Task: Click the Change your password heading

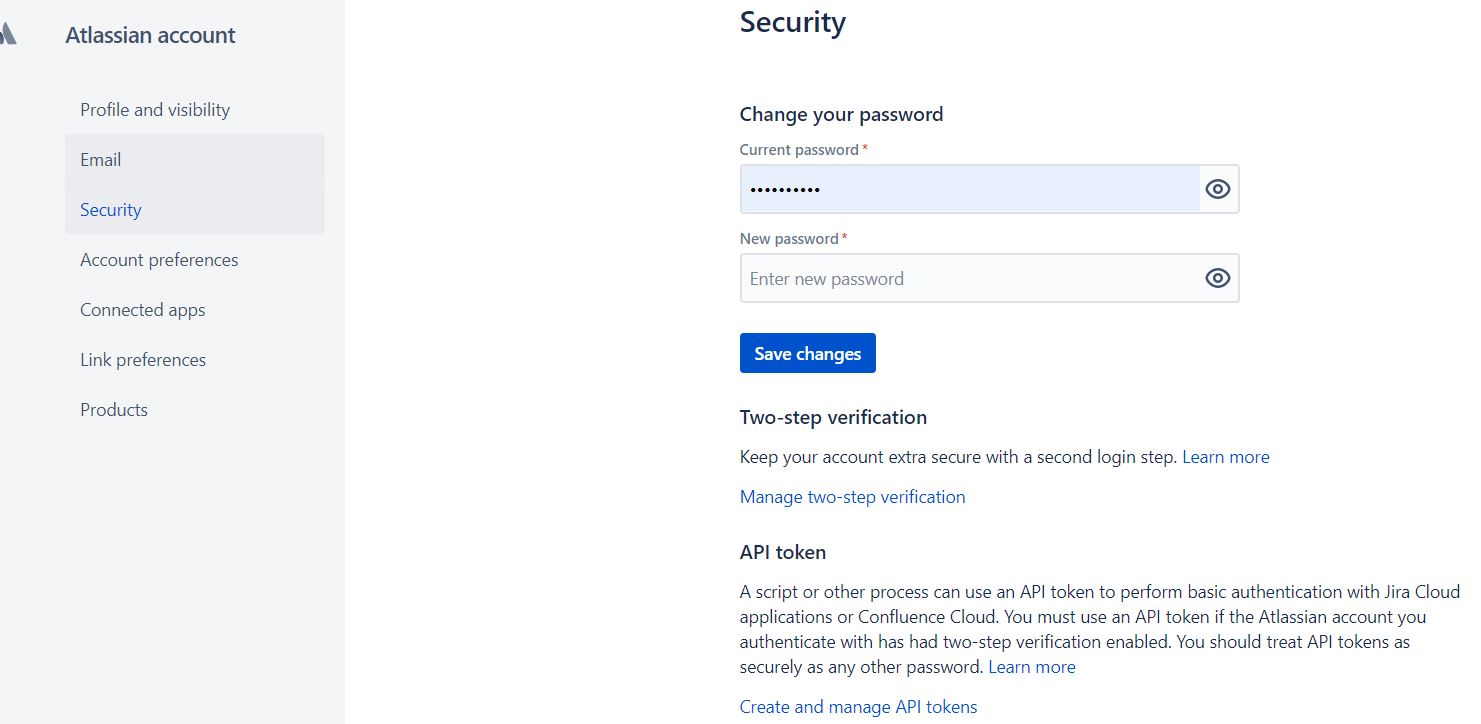Action: [842, 114]
